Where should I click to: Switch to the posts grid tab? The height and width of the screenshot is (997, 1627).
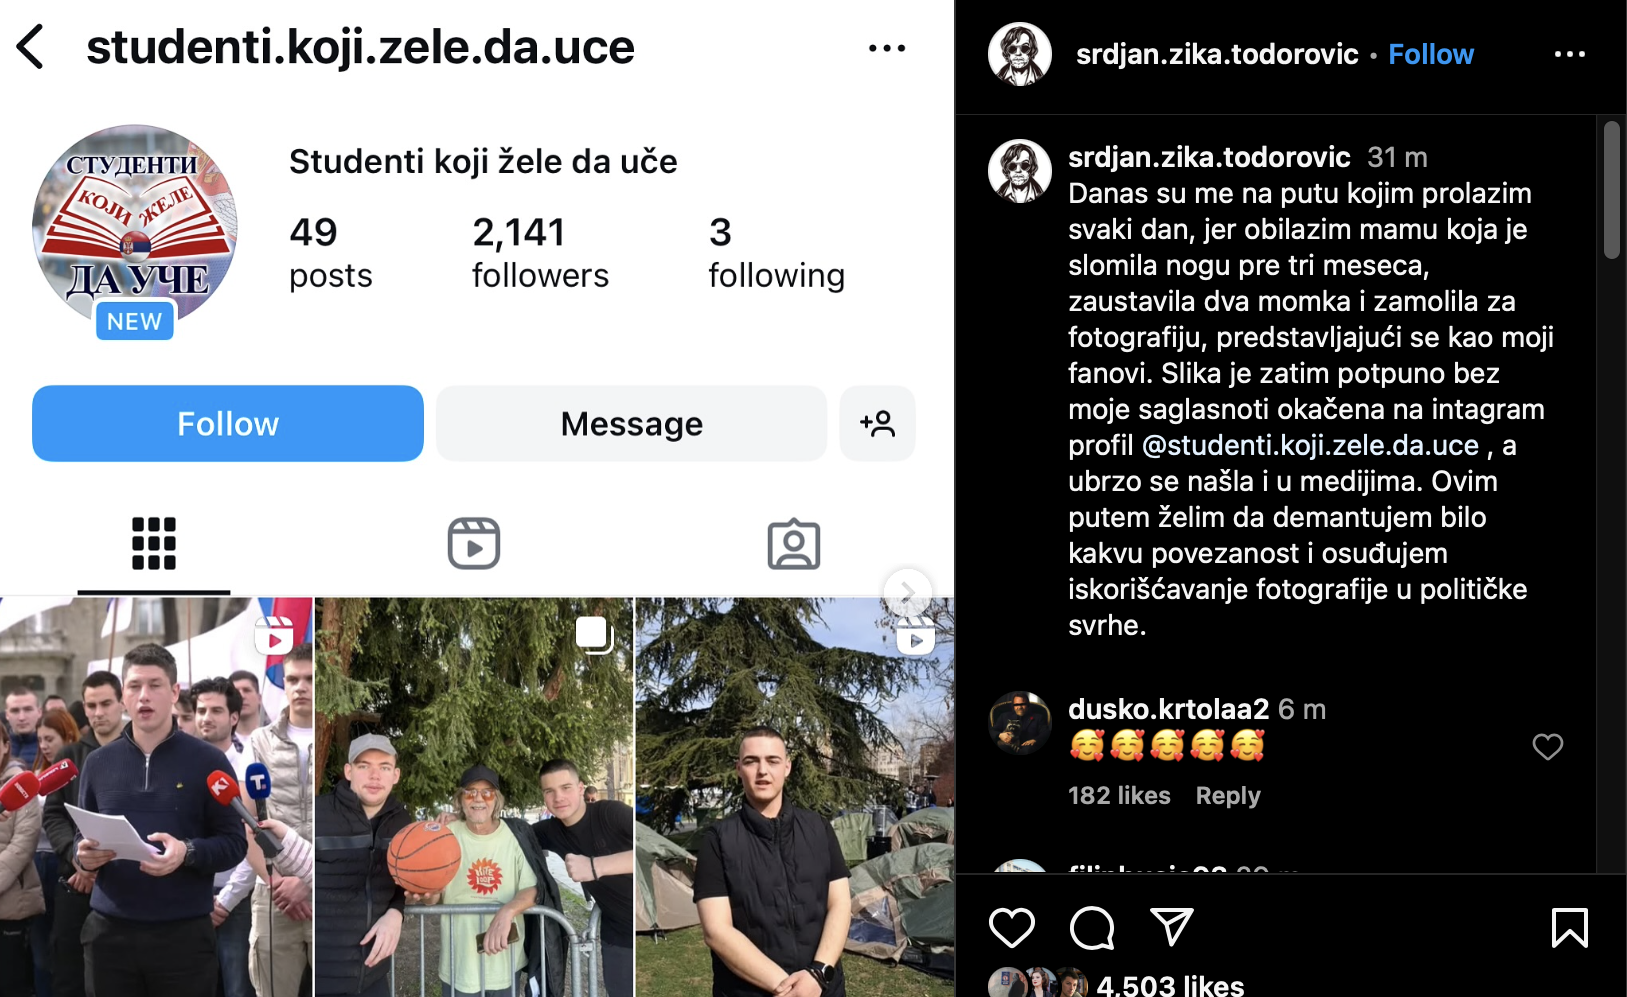(154, 544)
